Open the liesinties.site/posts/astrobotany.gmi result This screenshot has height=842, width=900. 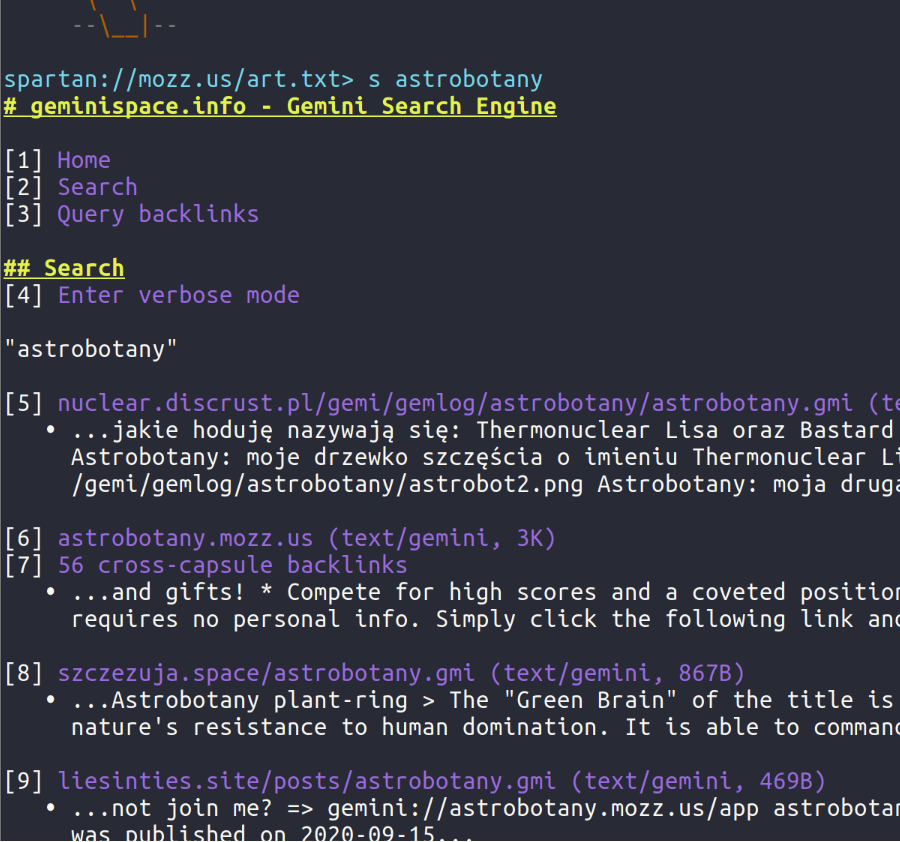[441, 781]
